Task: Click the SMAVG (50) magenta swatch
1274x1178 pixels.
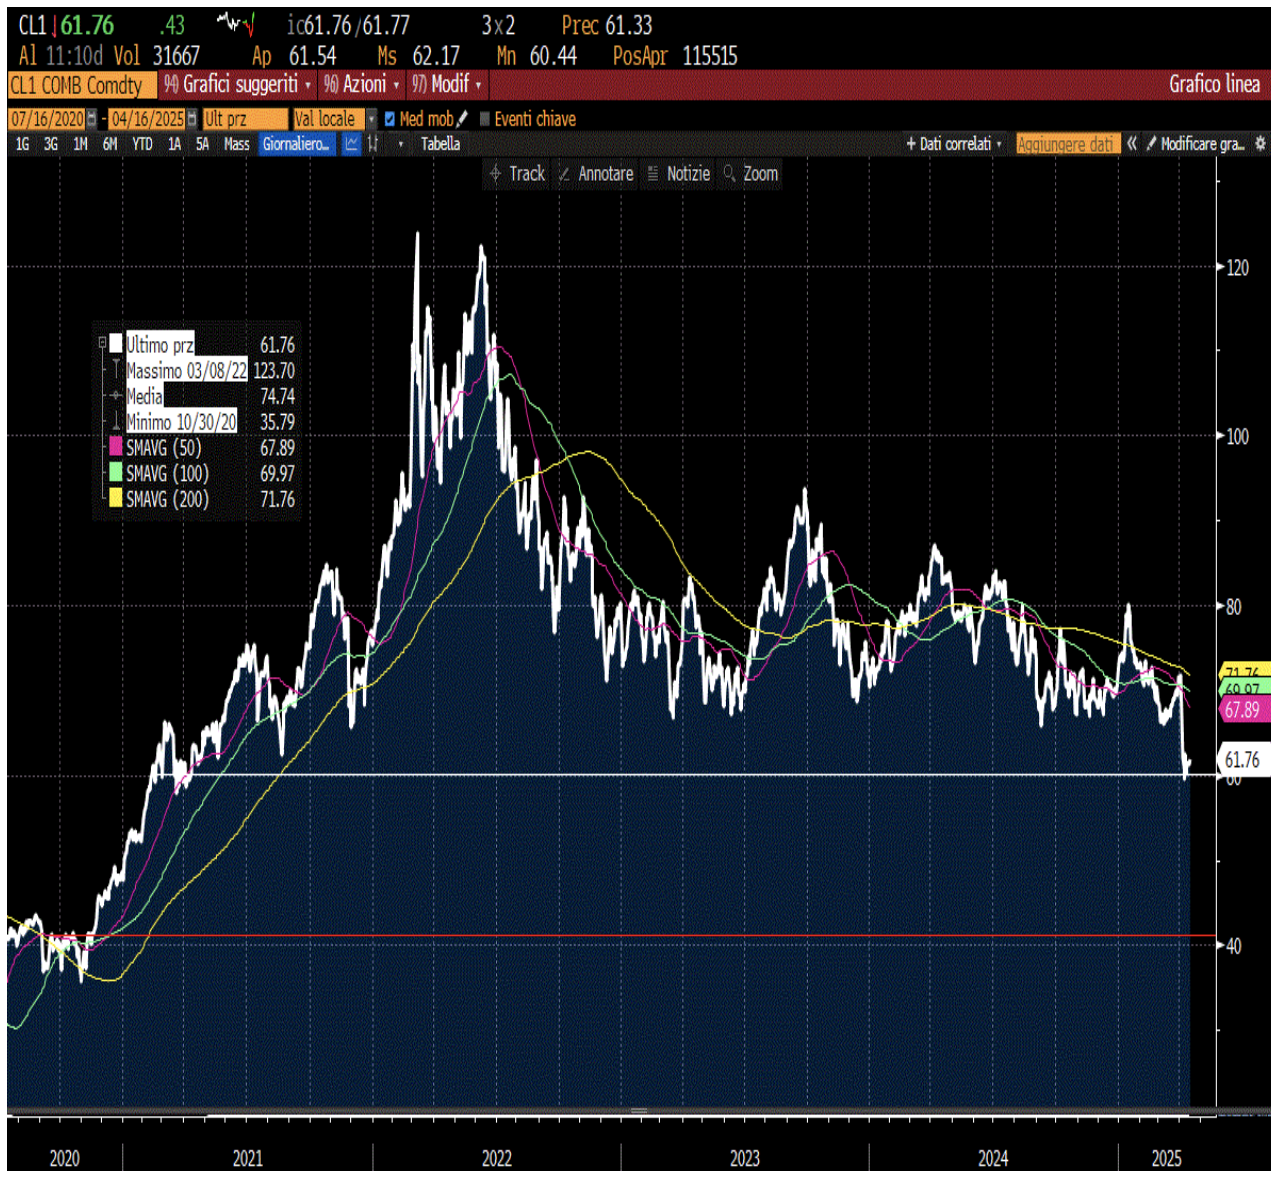Action: coord(116,447)
